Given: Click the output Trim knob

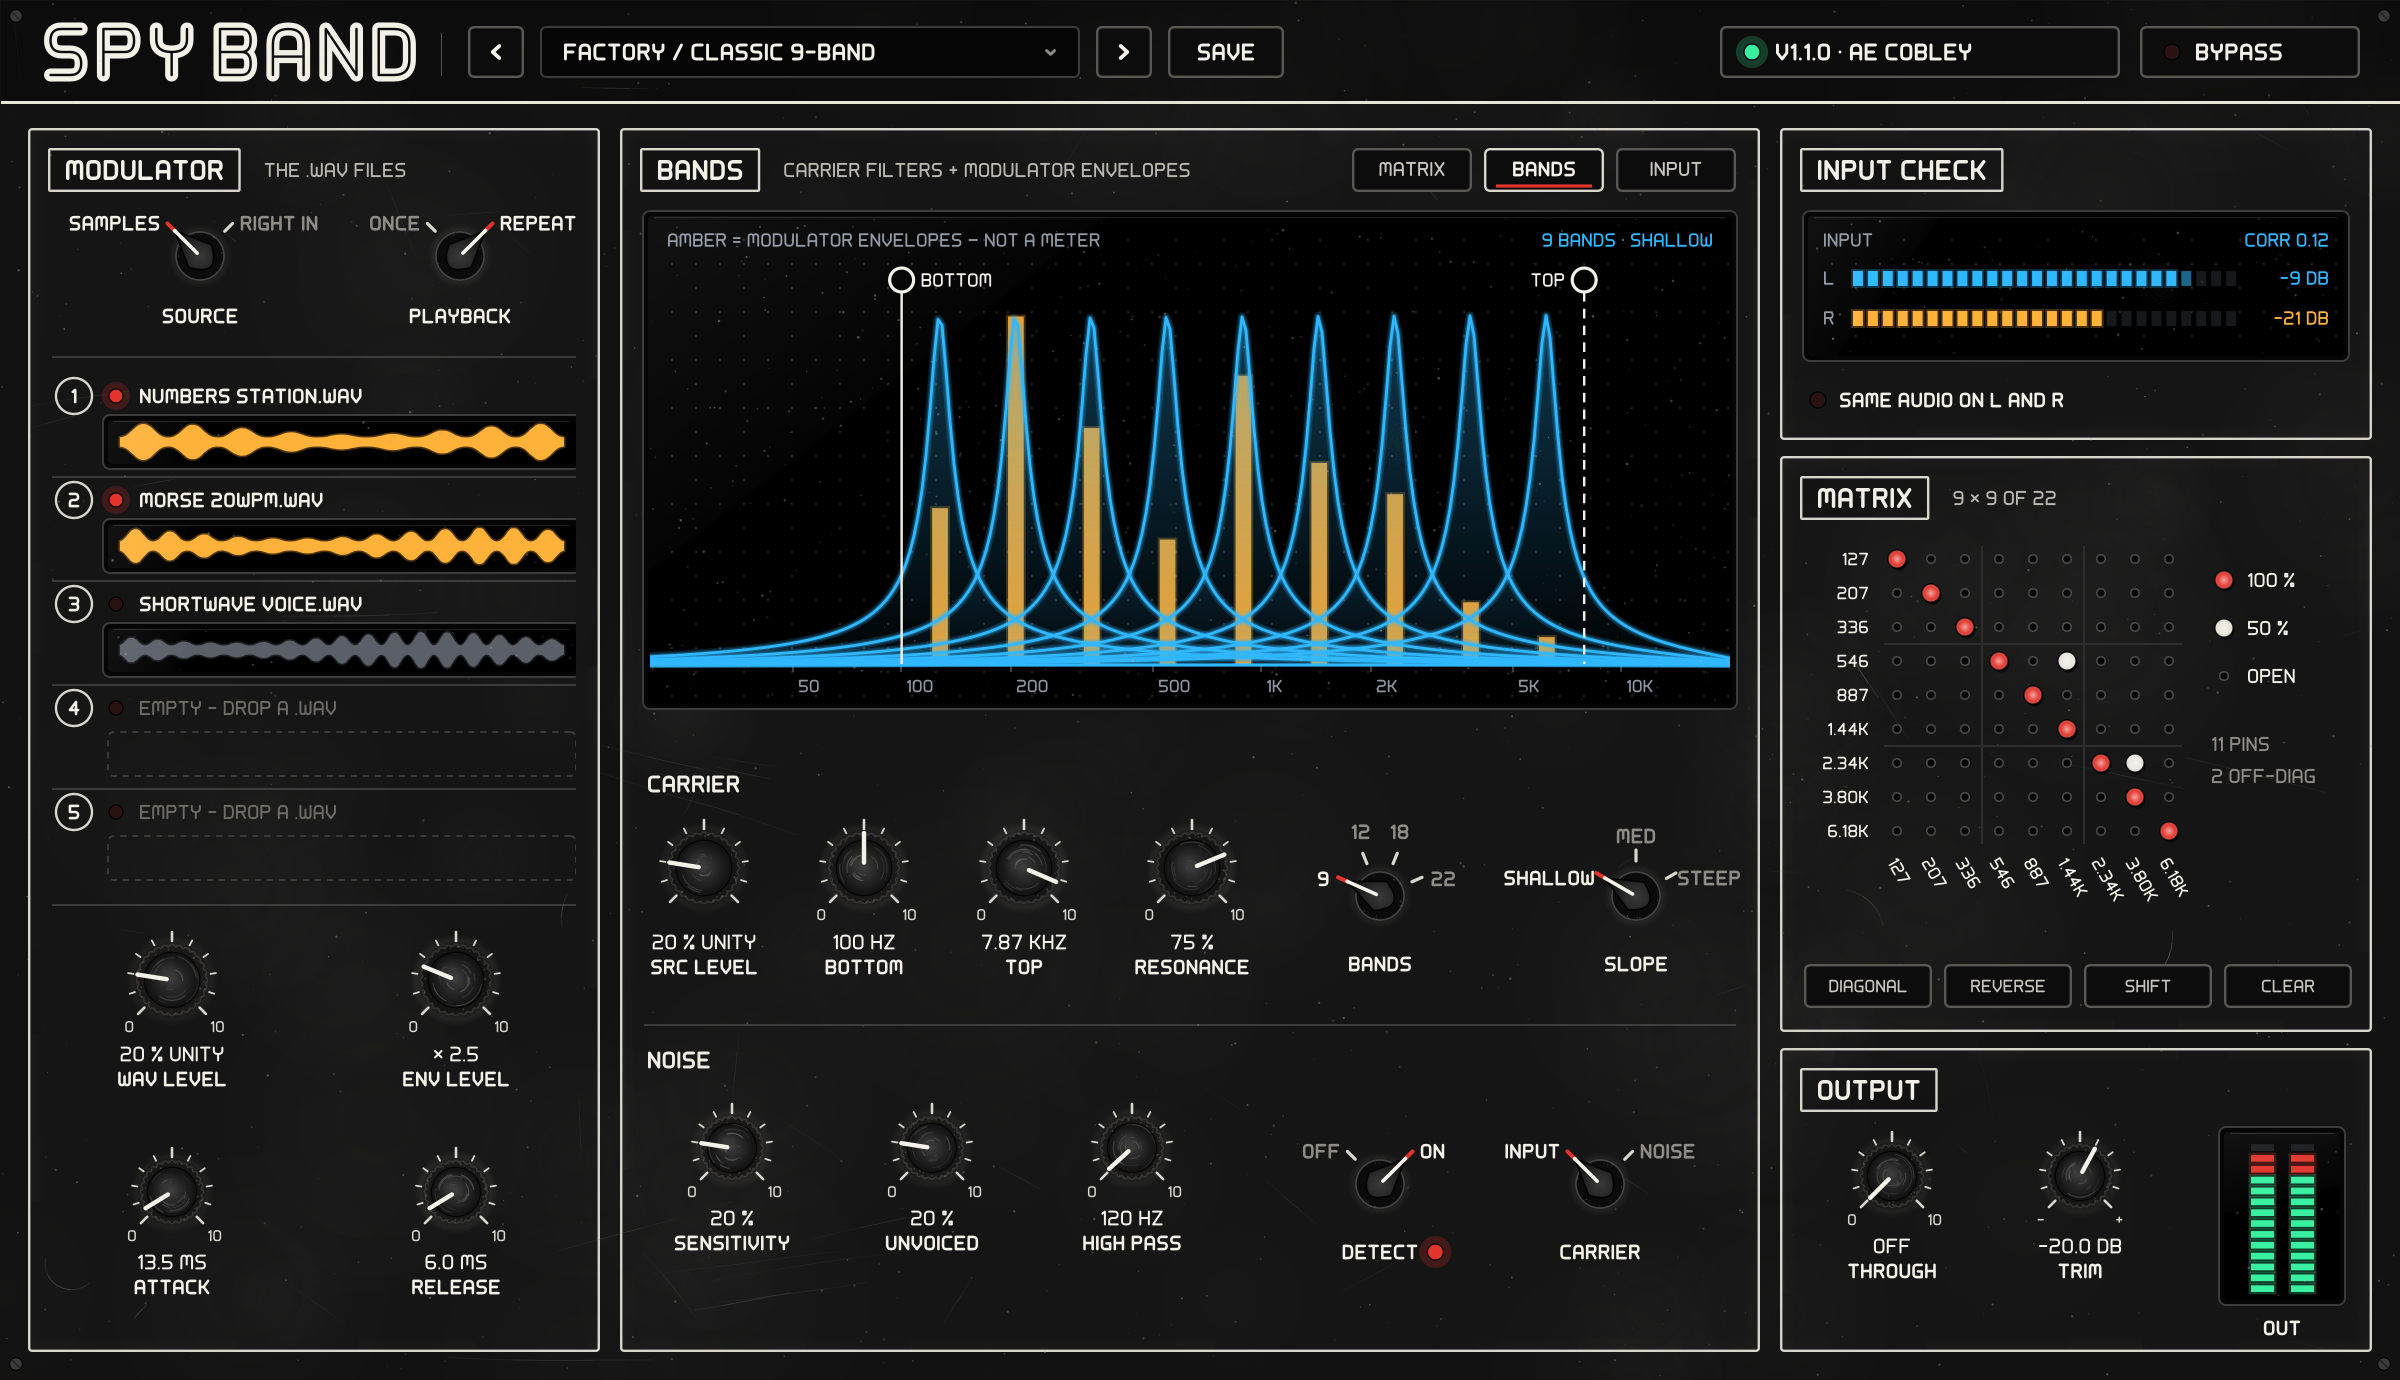Looking at the screenshot, I should [2080, 1175].
